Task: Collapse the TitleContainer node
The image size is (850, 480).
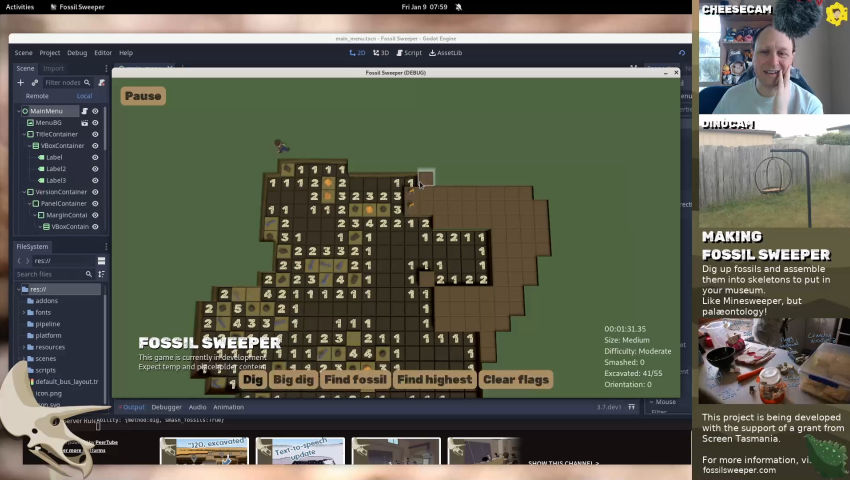Action: [24, 134]
